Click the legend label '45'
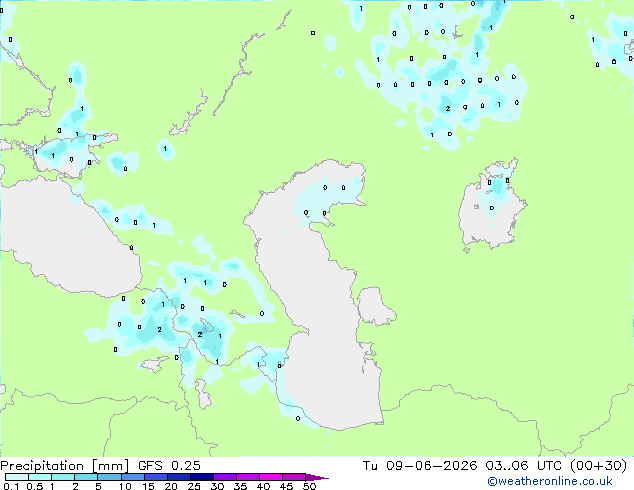Screen dimensions: 634x490 click(286, 486)
